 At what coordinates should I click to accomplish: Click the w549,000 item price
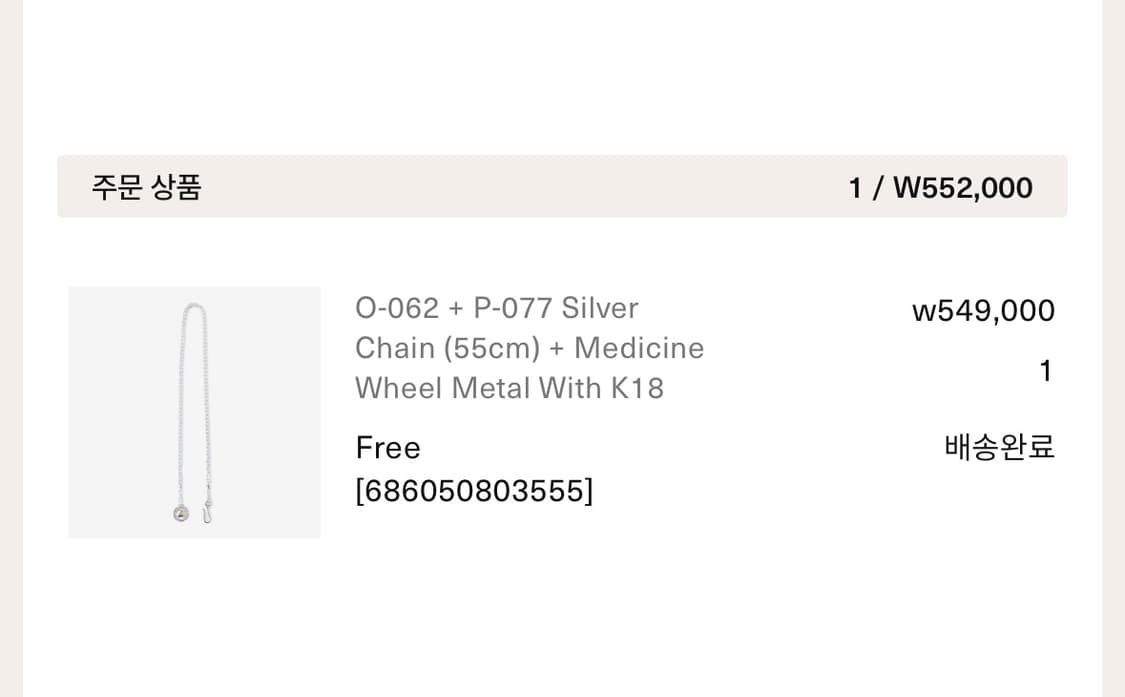click(x=983, y=311)
